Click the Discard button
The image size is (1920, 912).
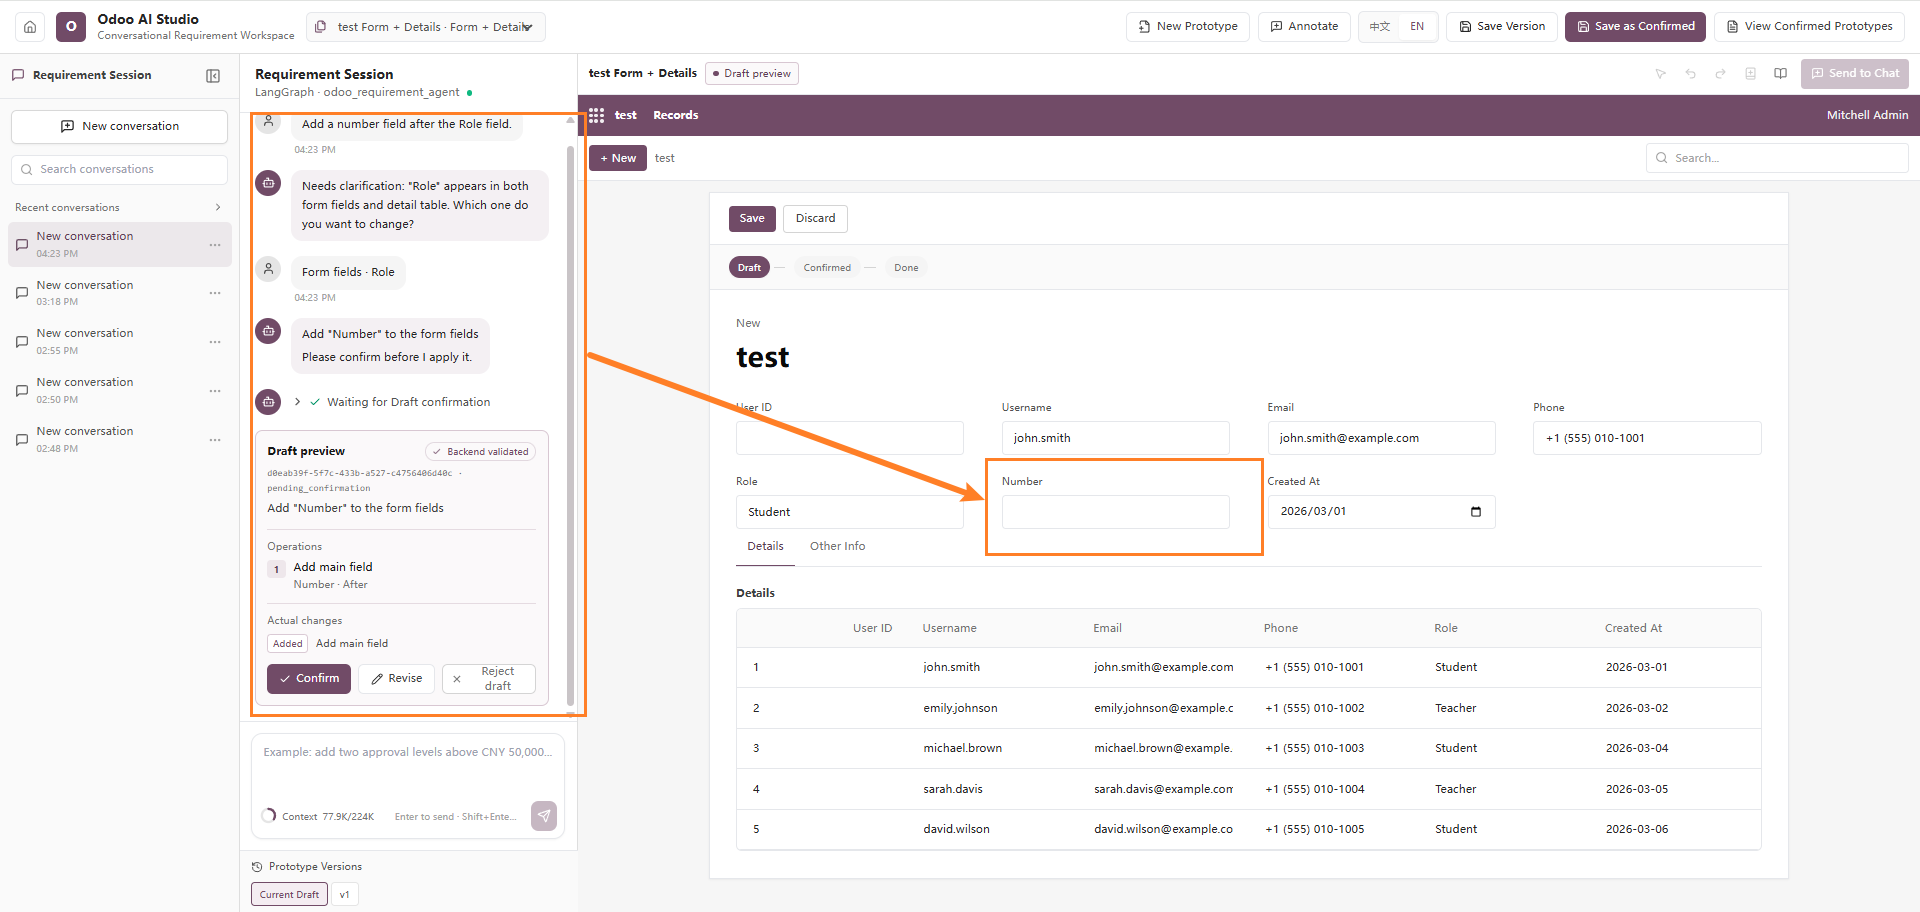click(816, 219)
